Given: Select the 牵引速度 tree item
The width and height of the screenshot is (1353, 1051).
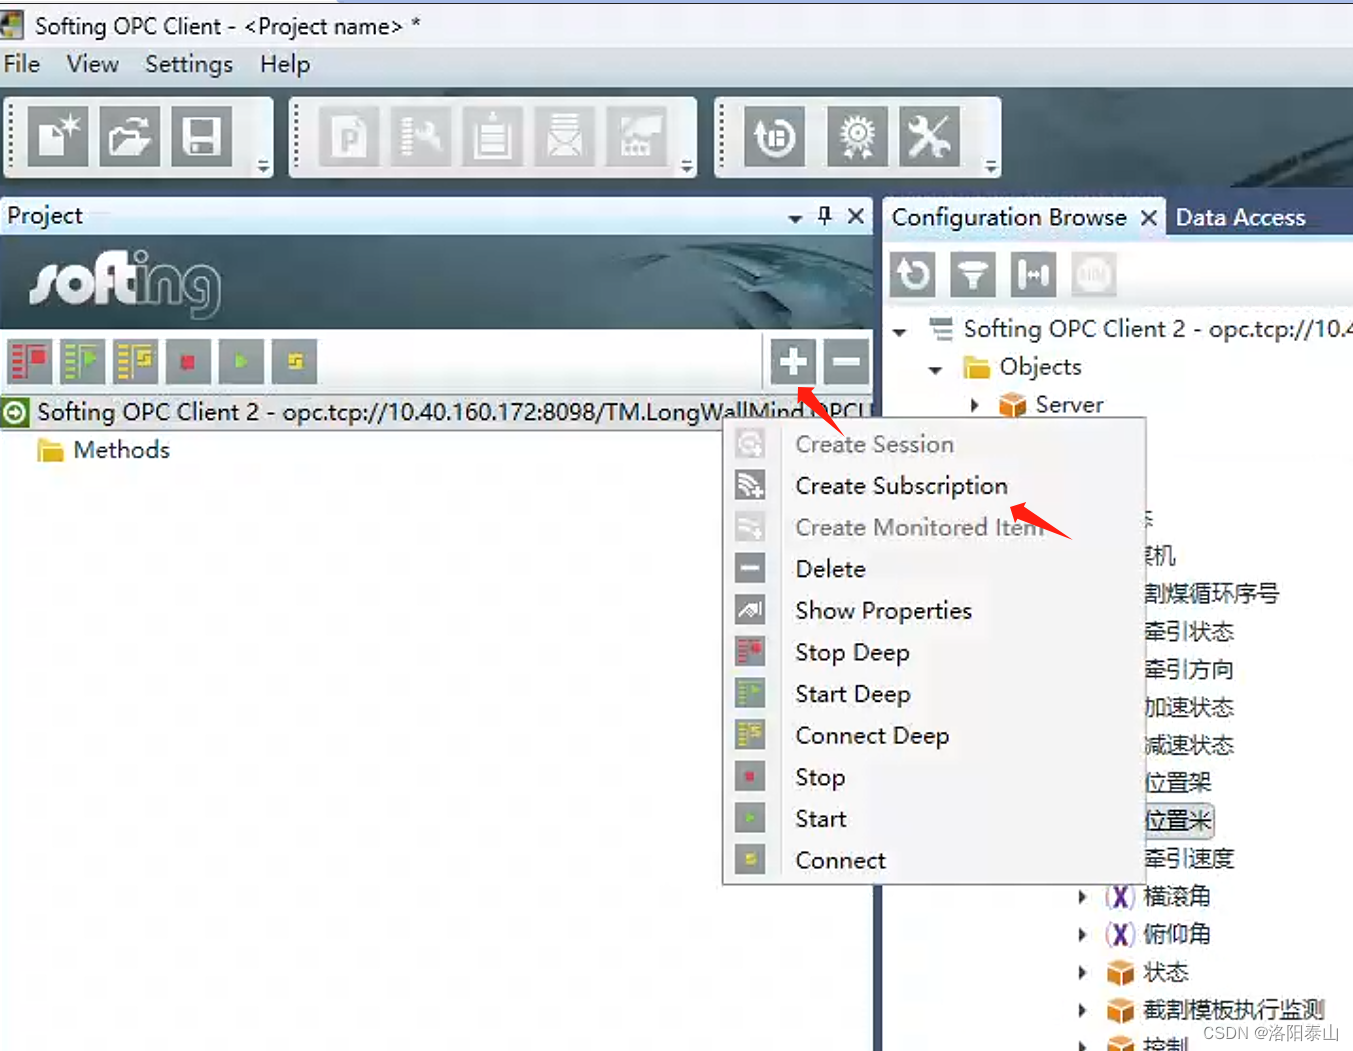Looking at the screenshot, I should pos(1189,859).
